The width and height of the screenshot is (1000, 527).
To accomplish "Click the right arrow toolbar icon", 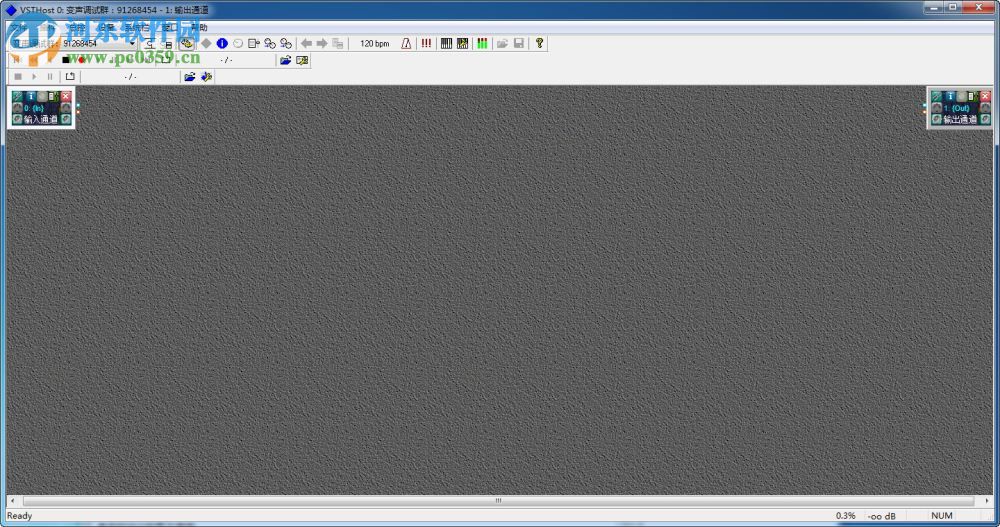I will [x=322, y=43].
